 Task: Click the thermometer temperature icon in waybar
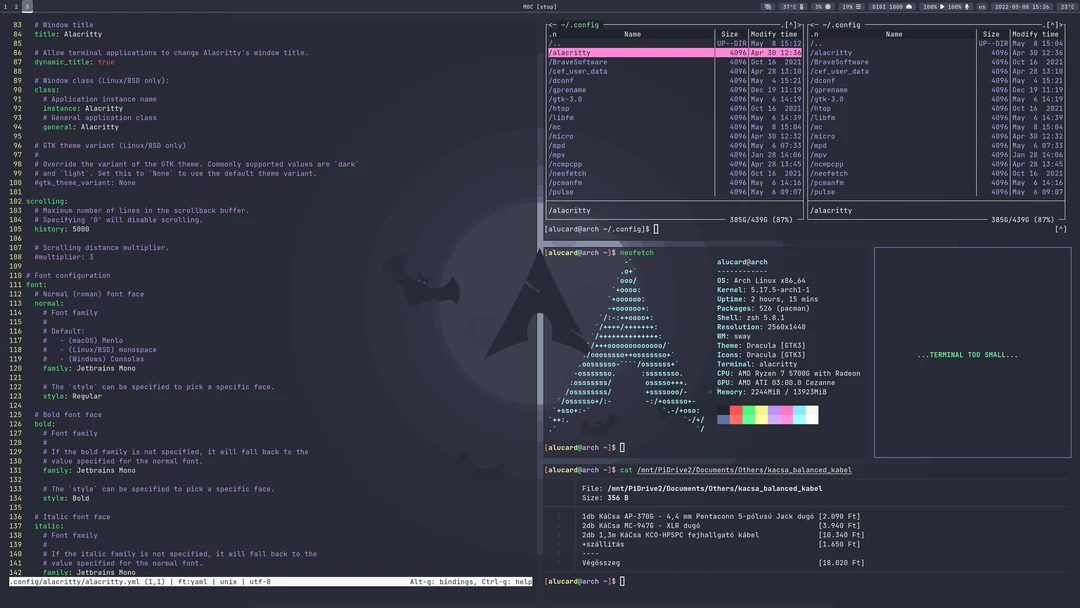(801, 5)
